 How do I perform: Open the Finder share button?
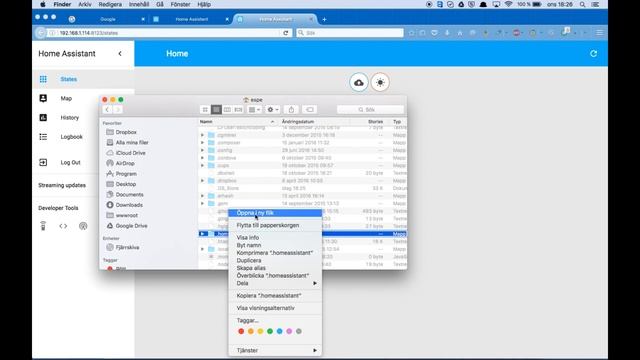point(291,109)
